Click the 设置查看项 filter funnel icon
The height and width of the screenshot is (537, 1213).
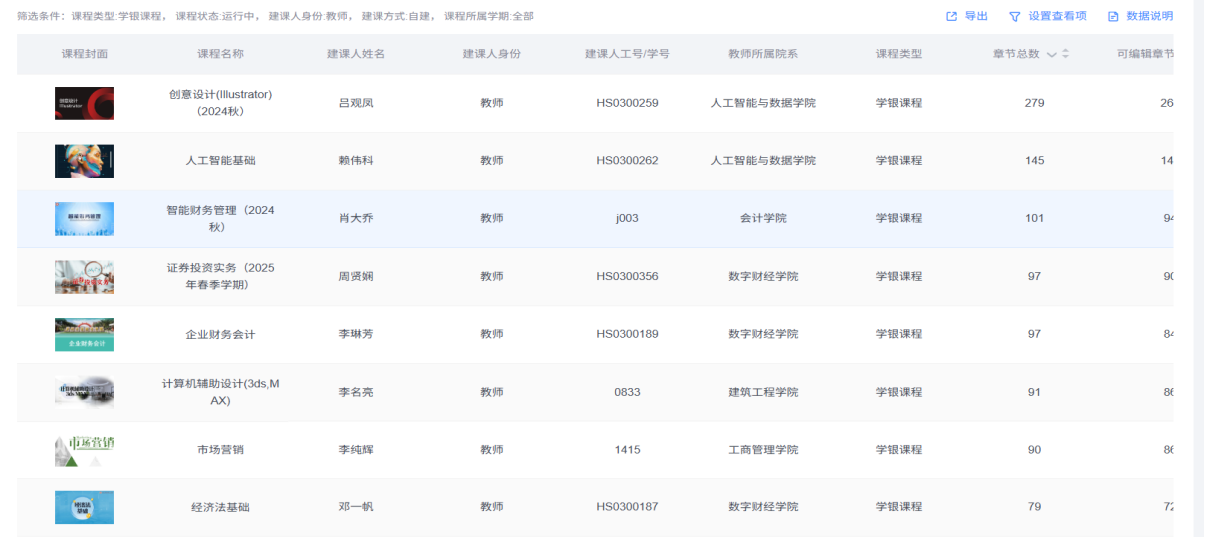tap(1015, 16)
